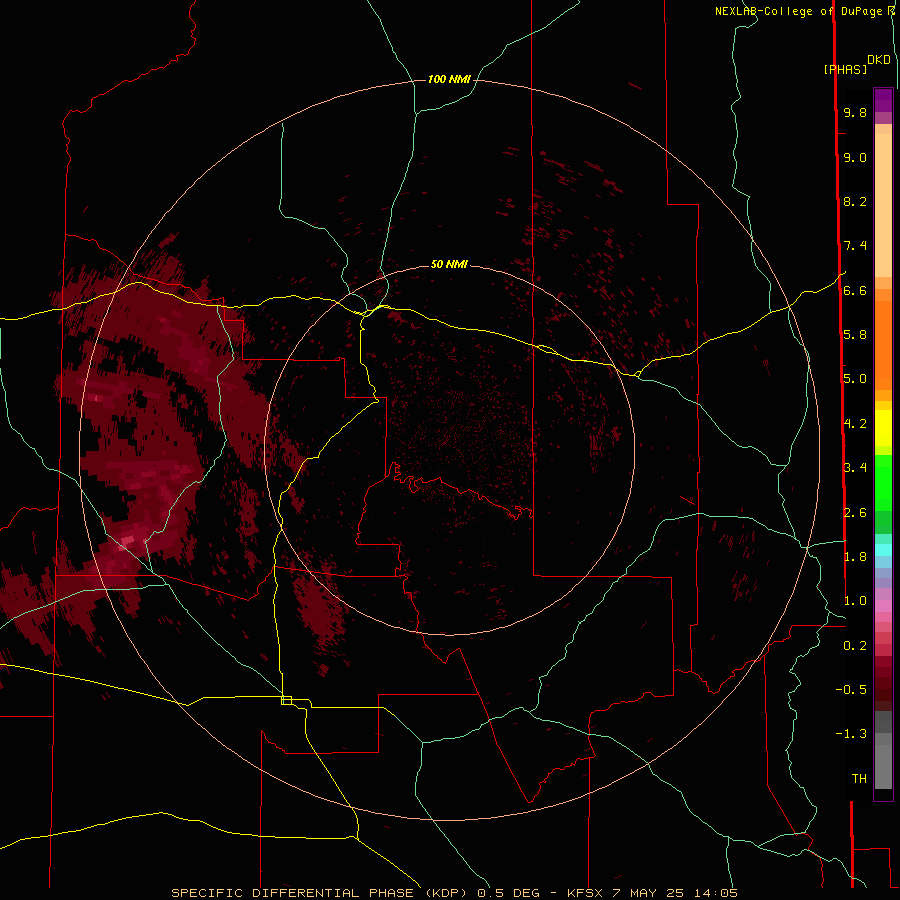Screen dimensions: 900x900
Task: Click the gray bottom segment of the color bar
Action: click(883, 766)
